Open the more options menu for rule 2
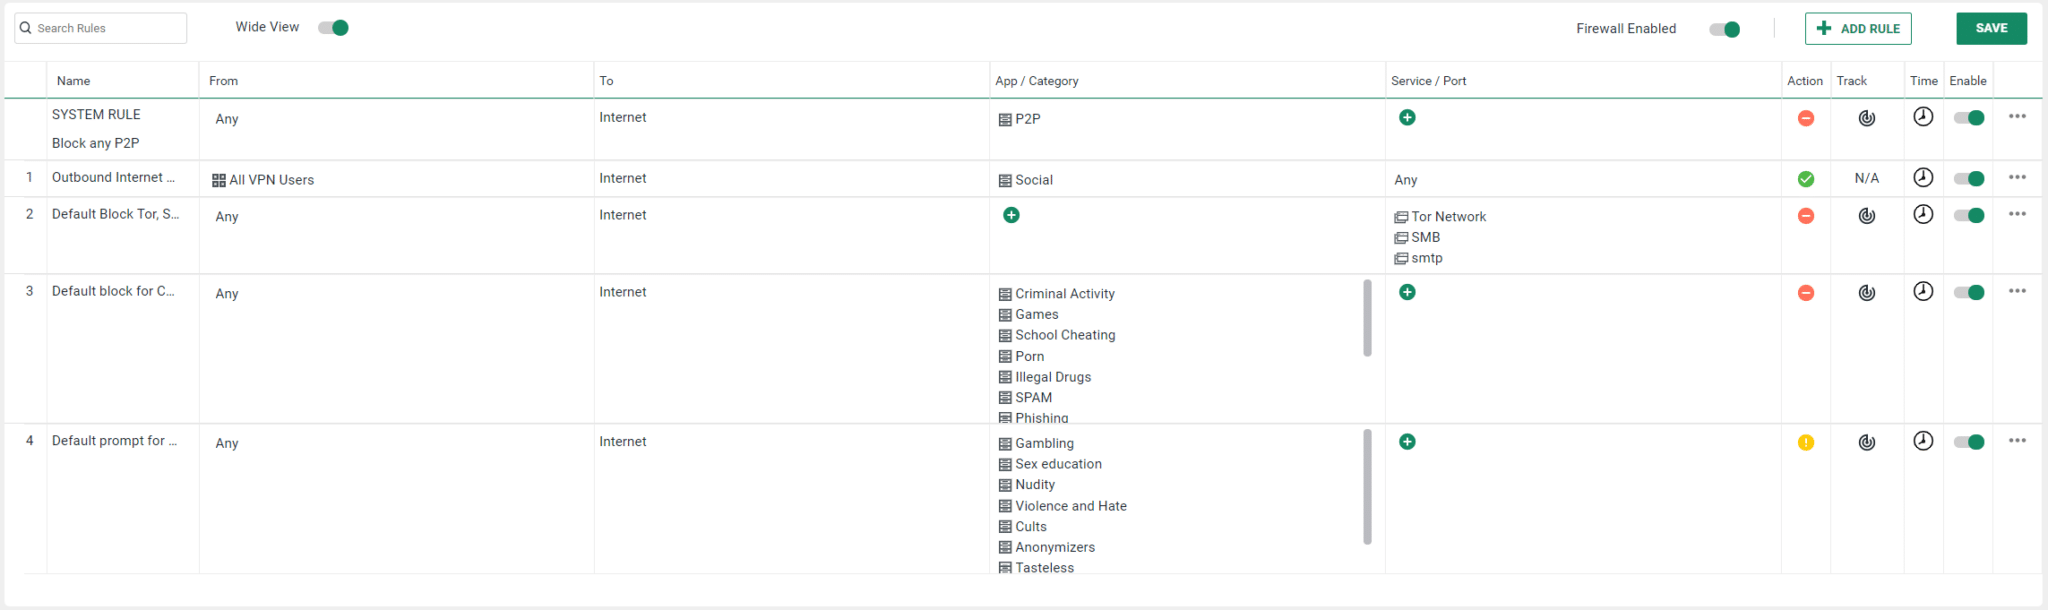 2017,214
